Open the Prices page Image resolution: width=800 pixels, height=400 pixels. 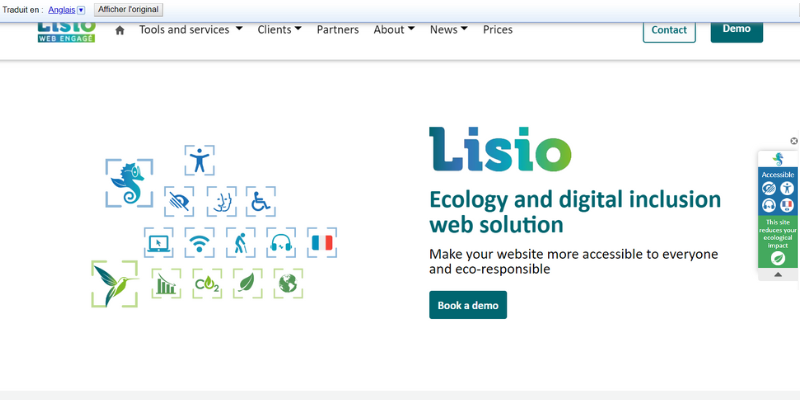(498, 30)
